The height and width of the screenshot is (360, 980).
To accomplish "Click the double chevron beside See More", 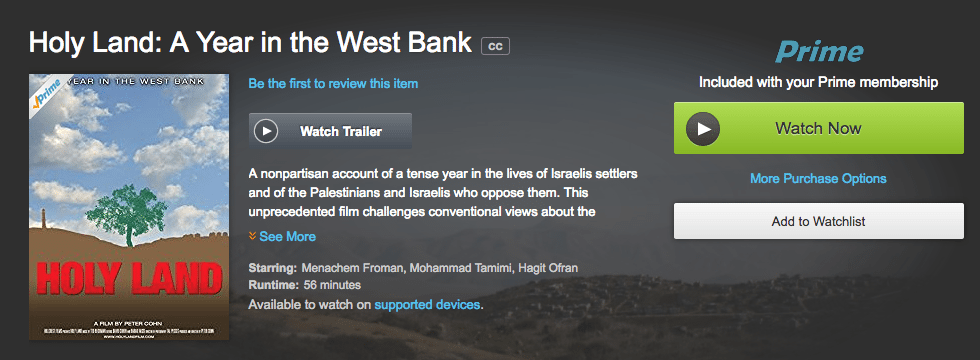I will point(252,236).
